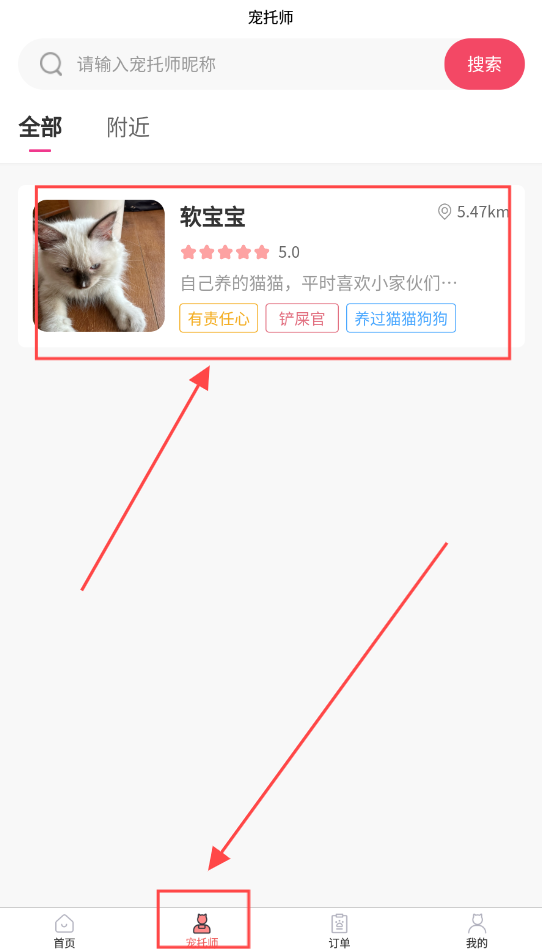The image size is (542, 949).
Task: Click the five-star rating icons
Action: click(x=225, y=252)
